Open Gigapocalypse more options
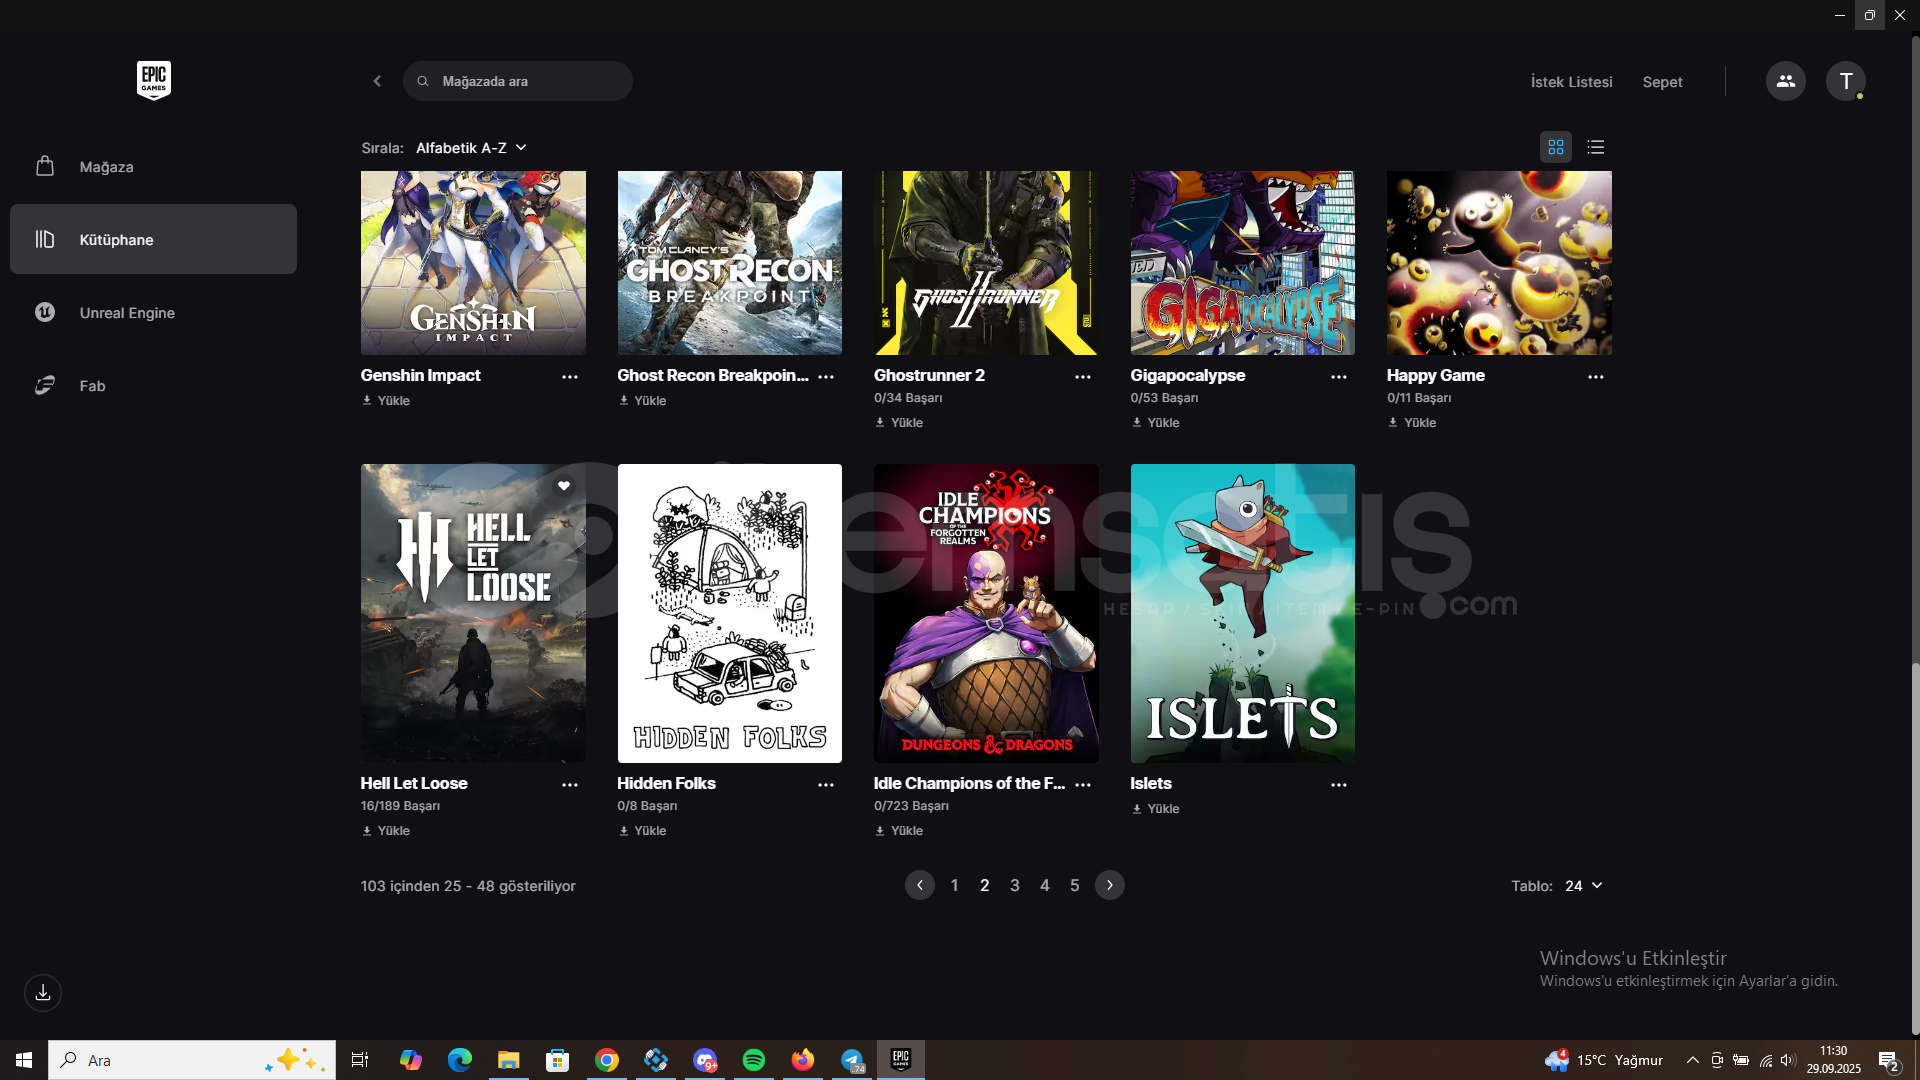The image size is (1920, 1080). click(x=1339, y=377)
